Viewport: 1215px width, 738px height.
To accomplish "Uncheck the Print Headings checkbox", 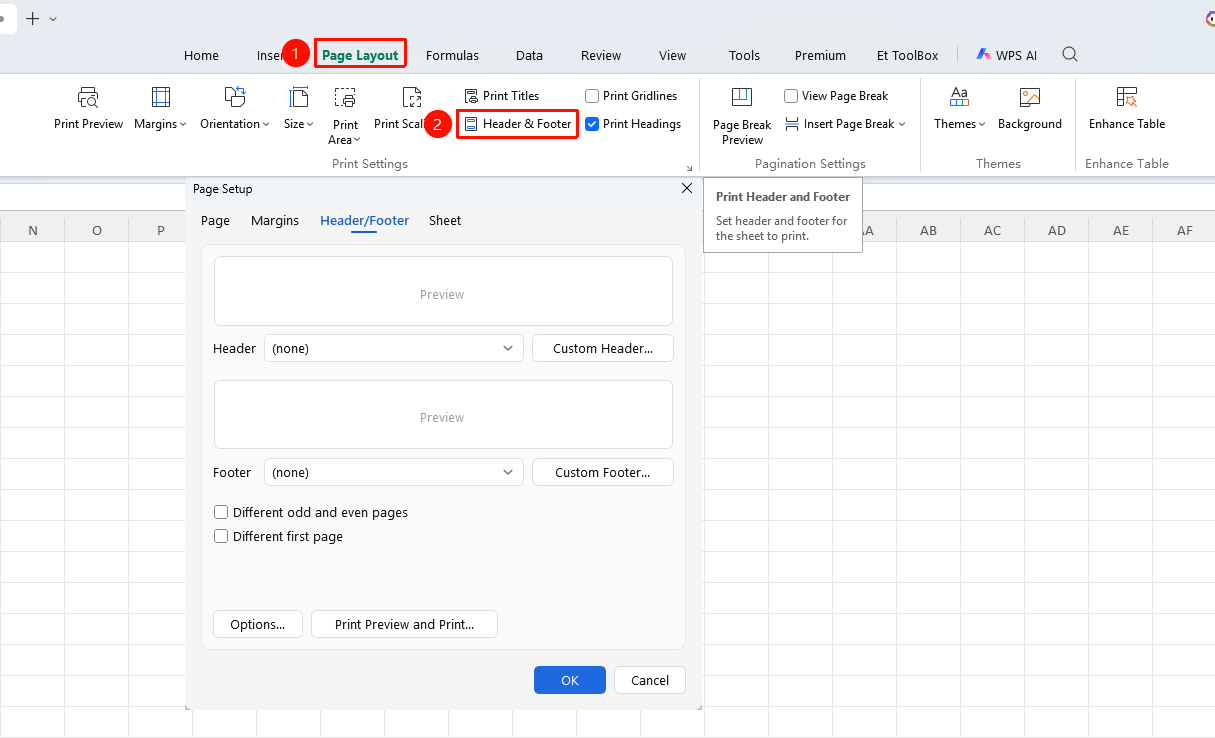I will [592, 124].
